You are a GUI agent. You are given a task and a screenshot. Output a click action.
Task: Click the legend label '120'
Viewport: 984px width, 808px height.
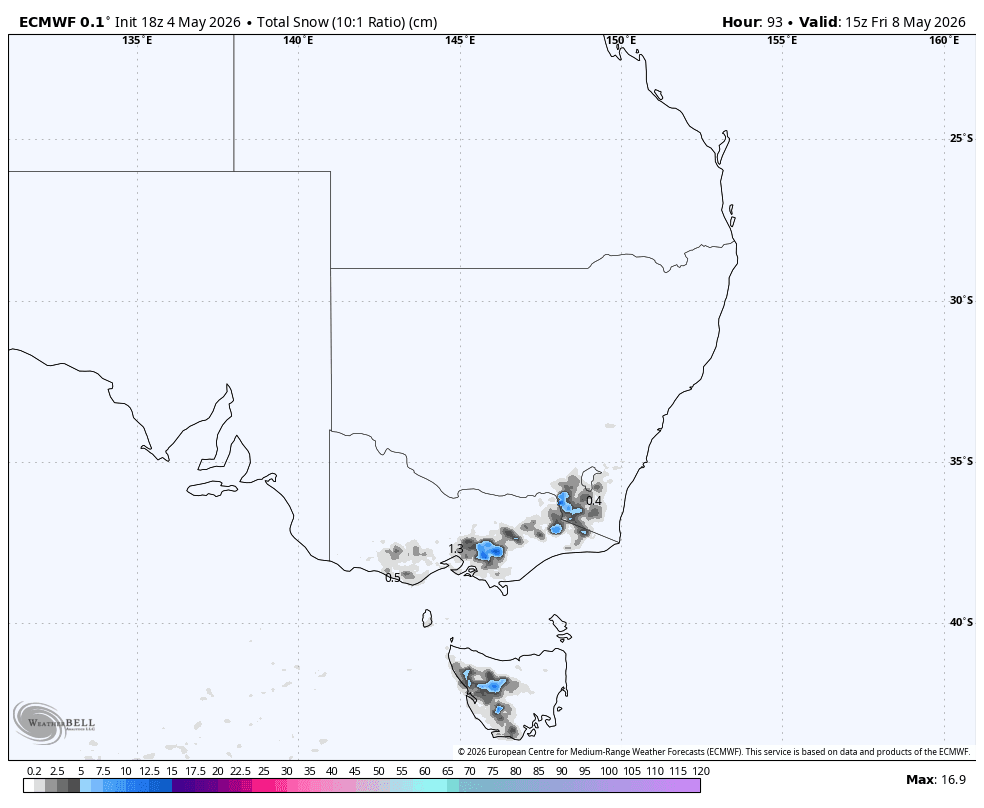tap(701, 771)
